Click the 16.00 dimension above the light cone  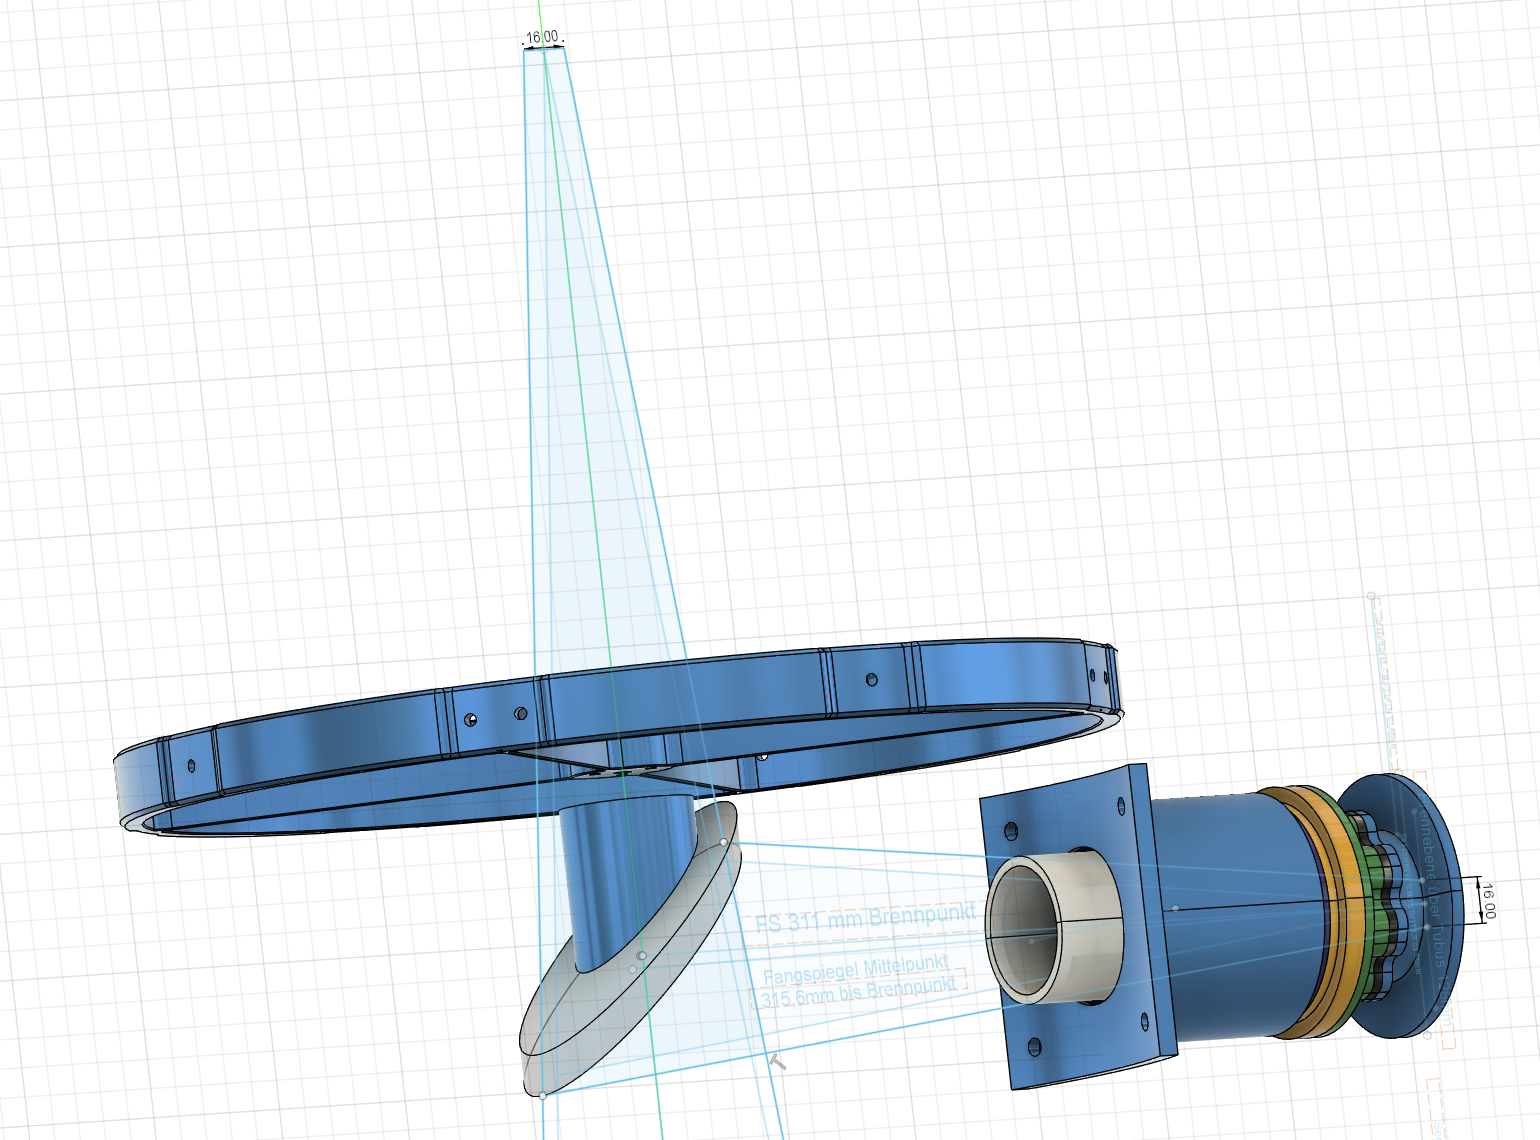click(542, 37)
